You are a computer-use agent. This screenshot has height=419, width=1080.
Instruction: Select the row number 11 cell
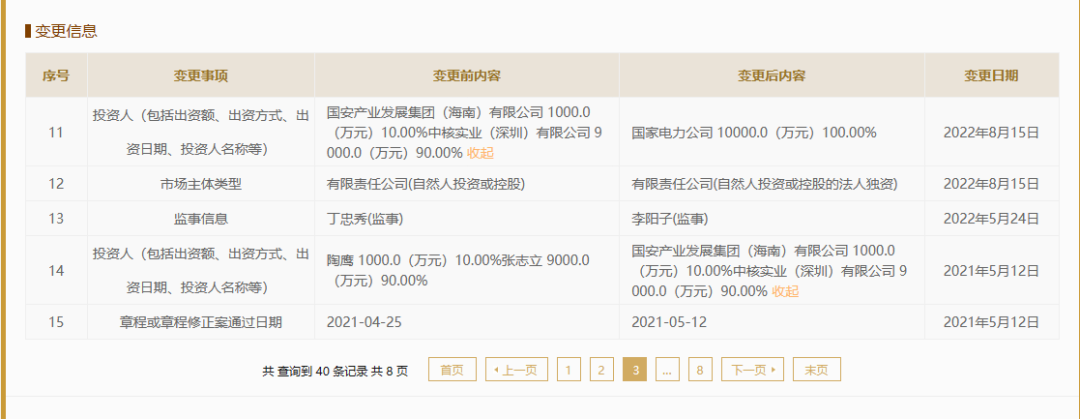56,132
